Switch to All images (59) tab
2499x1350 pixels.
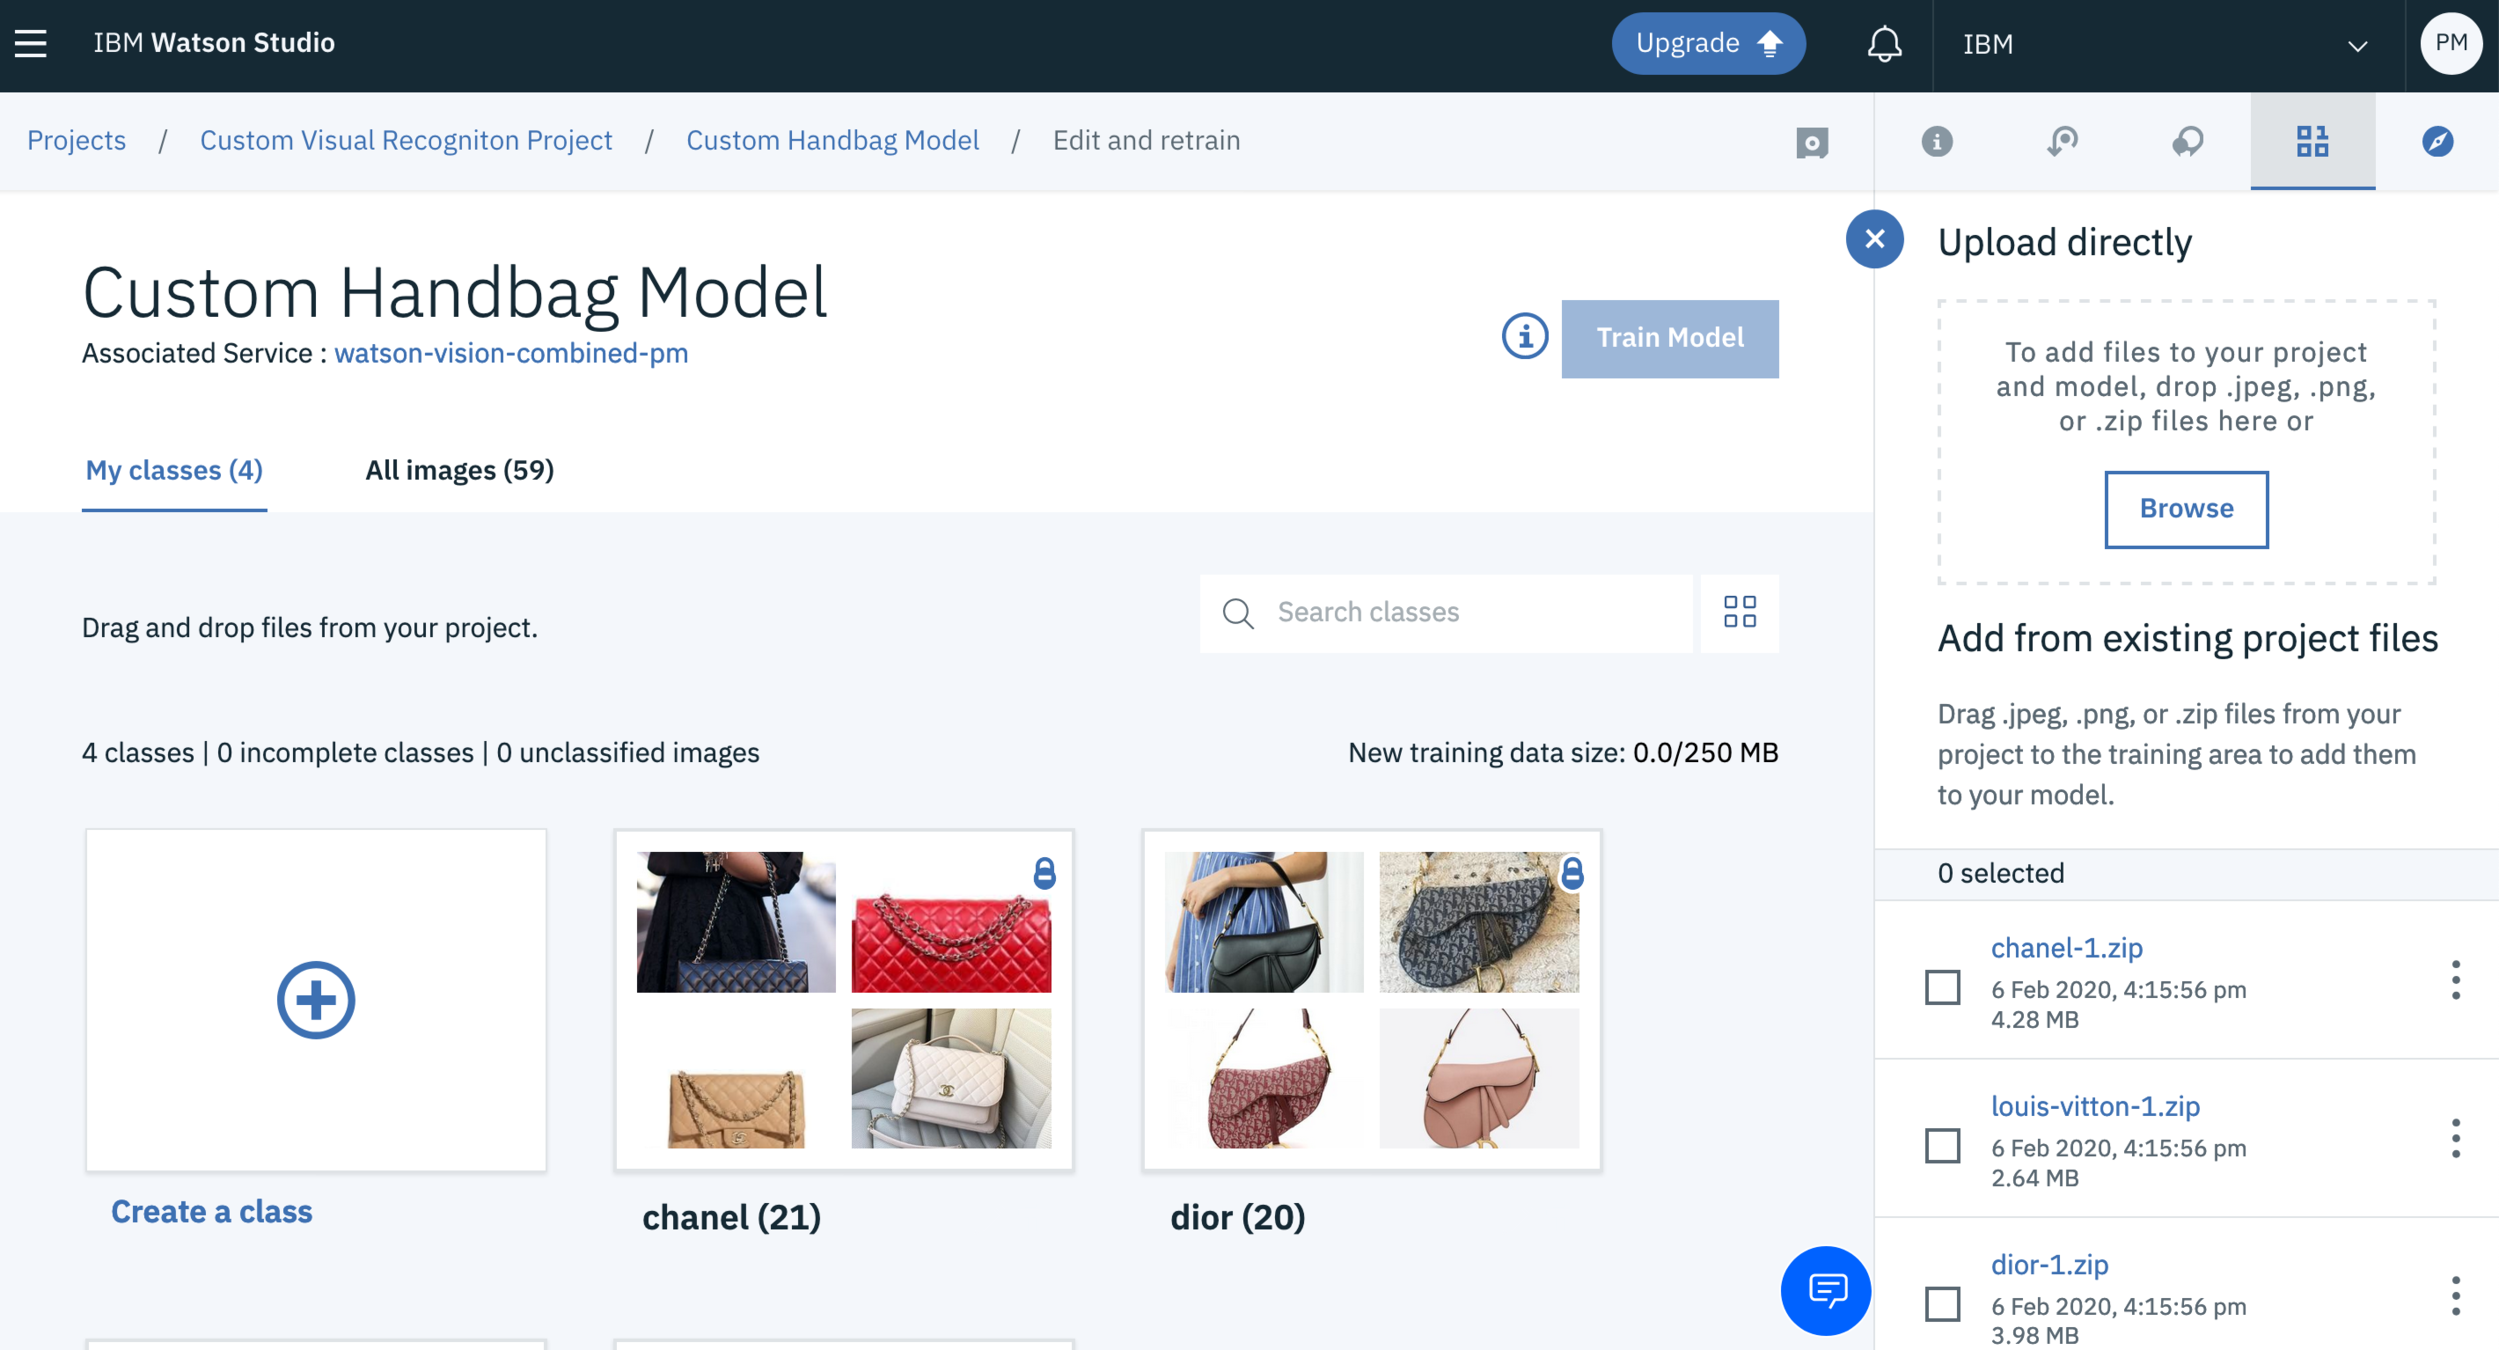(x=459, y=470)
